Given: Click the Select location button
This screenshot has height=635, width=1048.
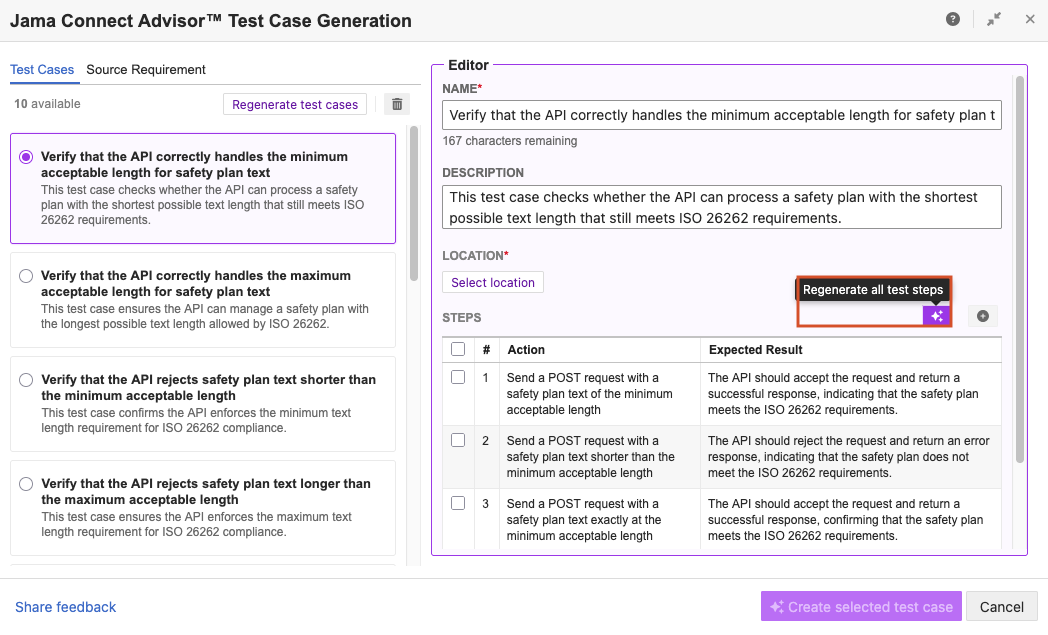Looking at the screenshot, I should pos(493,282).
